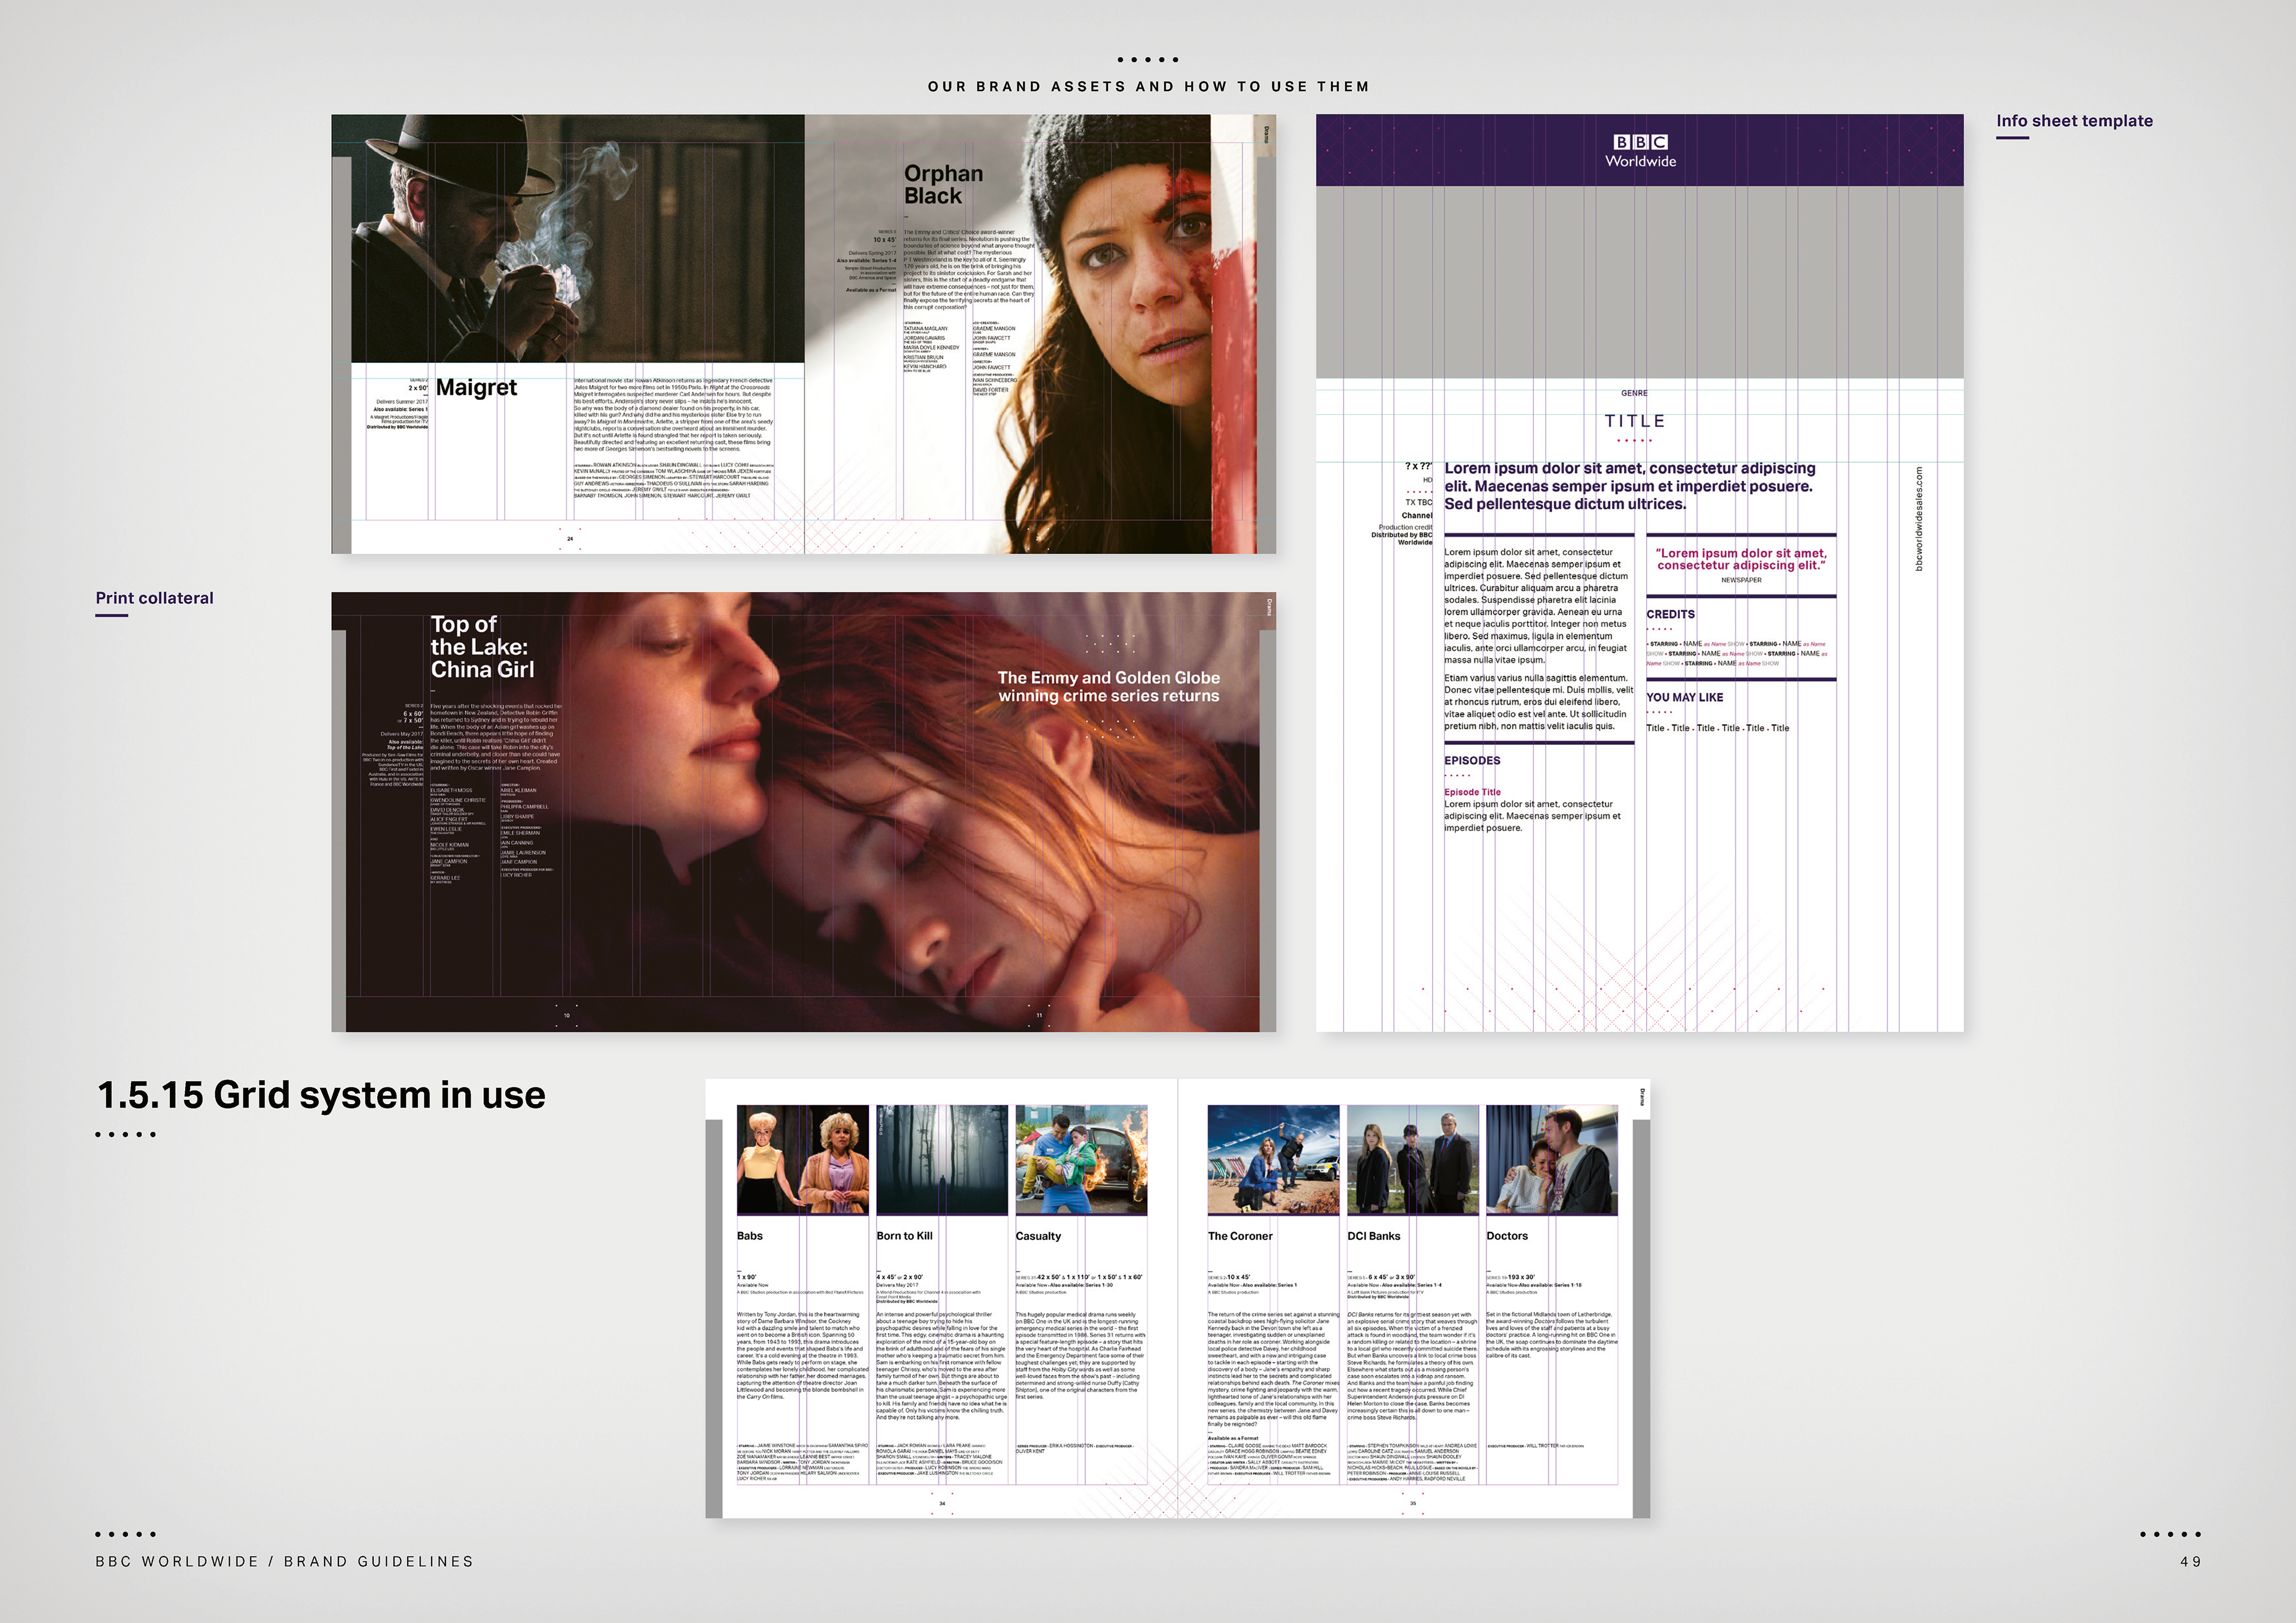Click the magenta newspaper quote 'Lorem ipsum dolor sit amet'
The width and height of the screenshot is (2296, 1623).
tap(1741, 559)
